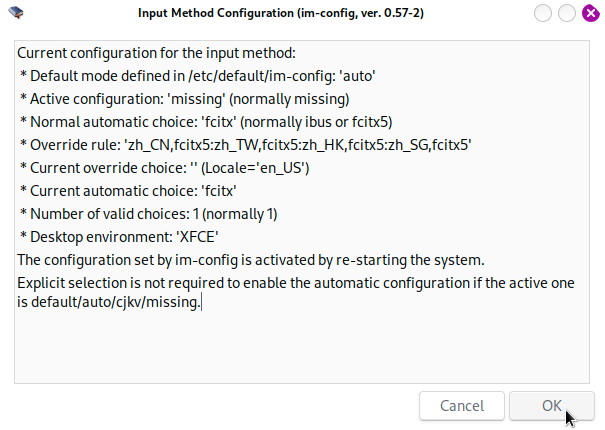
Task: Place cursor in 'Current configuration for the input method' line
Action: (156, 53)
